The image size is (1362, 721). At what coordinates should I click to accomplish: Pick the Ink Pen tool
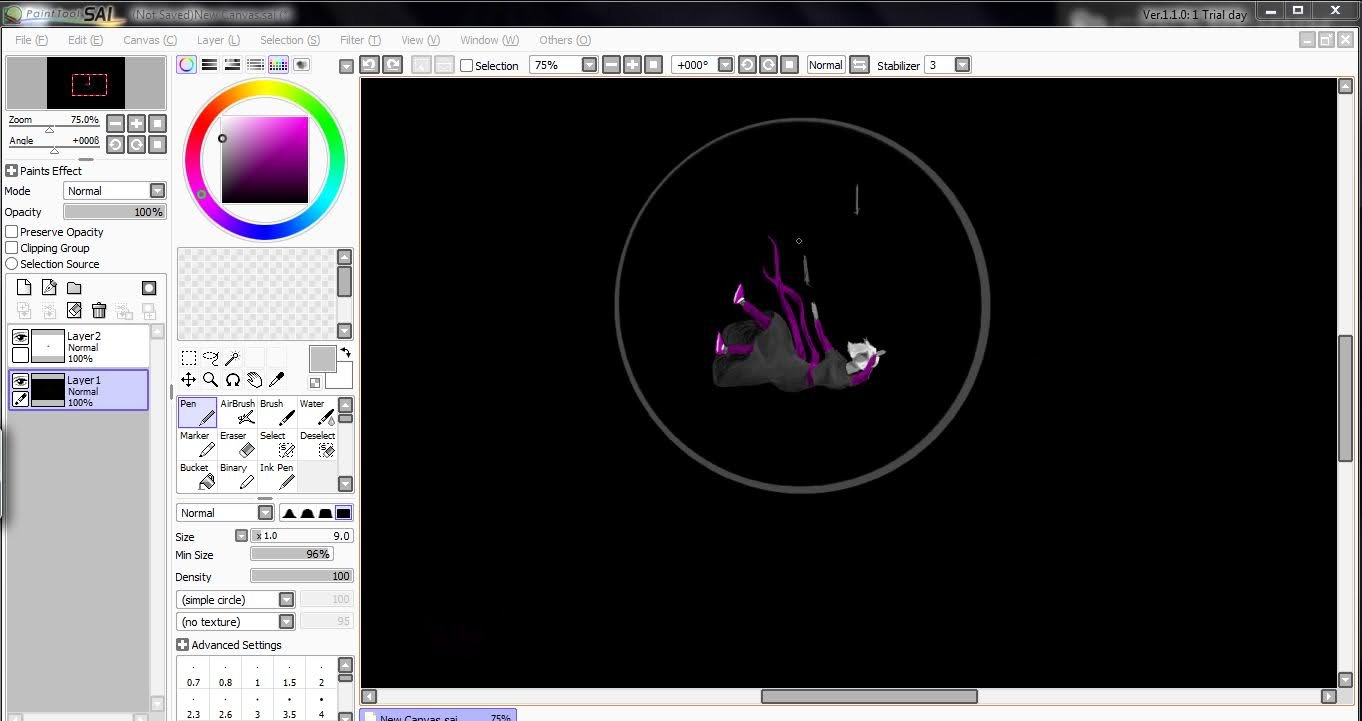click(x=278, y=476)
